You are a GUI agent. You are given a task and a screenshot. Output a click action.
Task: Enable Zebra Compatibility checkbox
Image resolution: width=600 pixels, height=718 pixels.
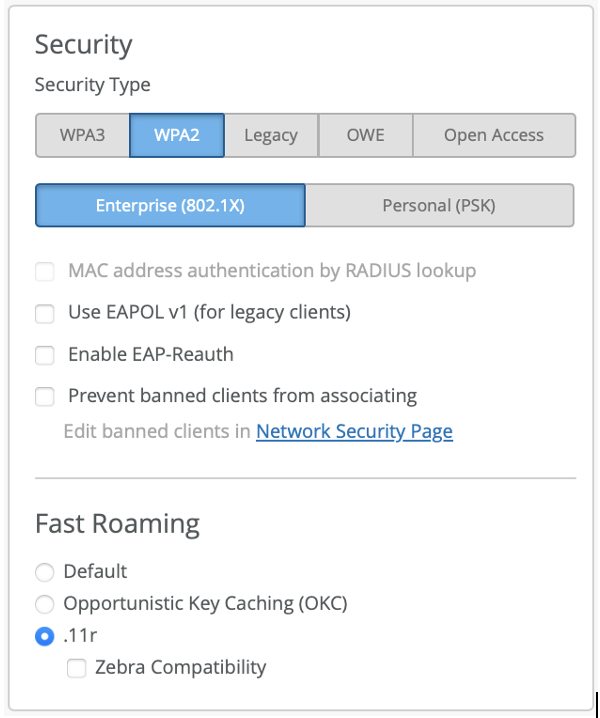pyautogui.click(x=77, y=668)
